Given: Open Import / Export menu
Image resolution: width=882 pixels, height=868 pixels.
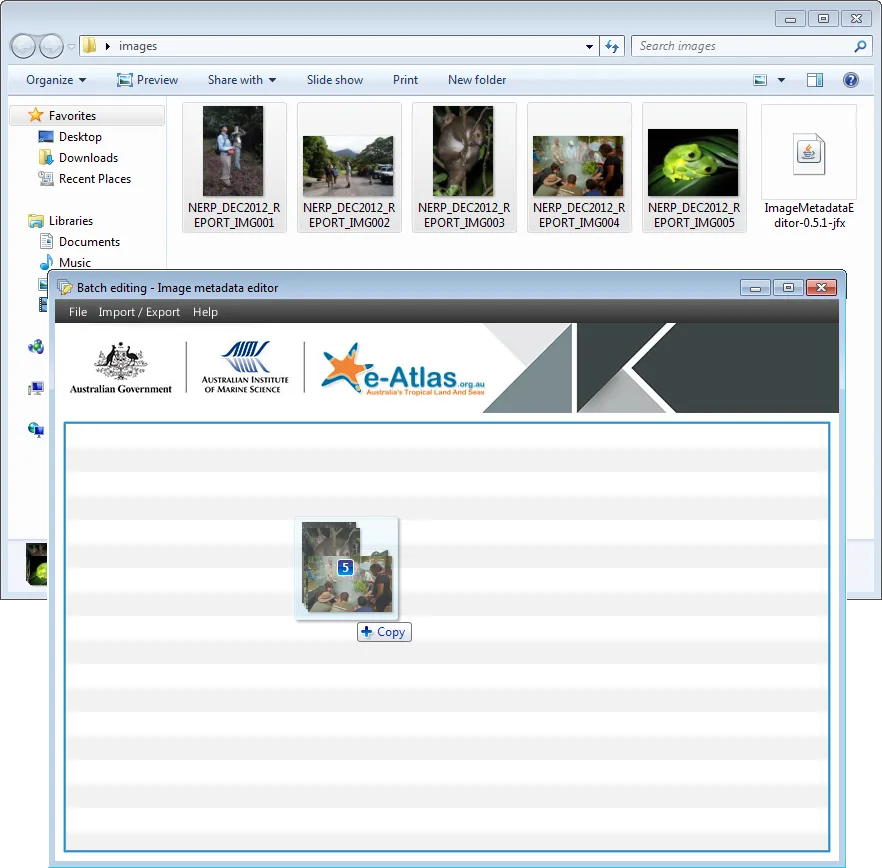Looking at the screenshot, I should coord(139,312).
